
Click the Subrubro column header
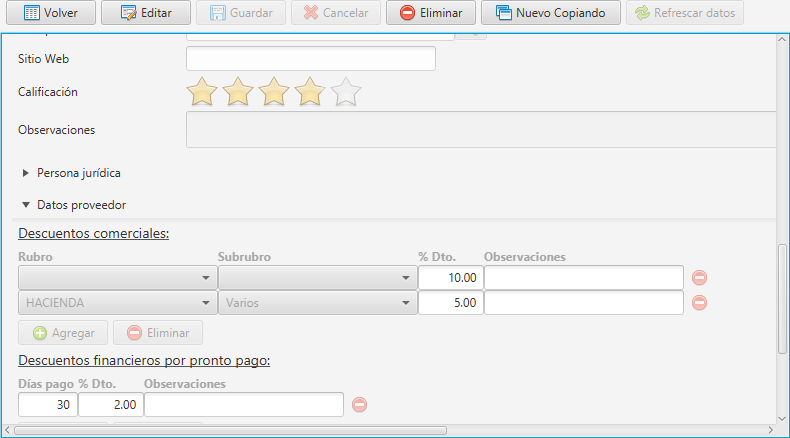coord(244,257)
